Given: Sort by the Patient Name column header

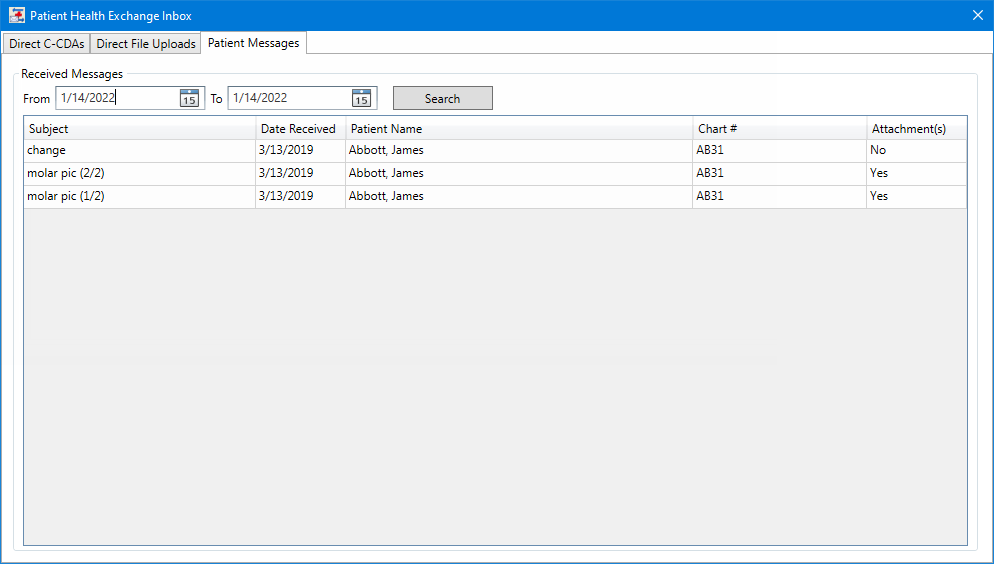Looking at the screenshot, I should click(x=518, y=129).
